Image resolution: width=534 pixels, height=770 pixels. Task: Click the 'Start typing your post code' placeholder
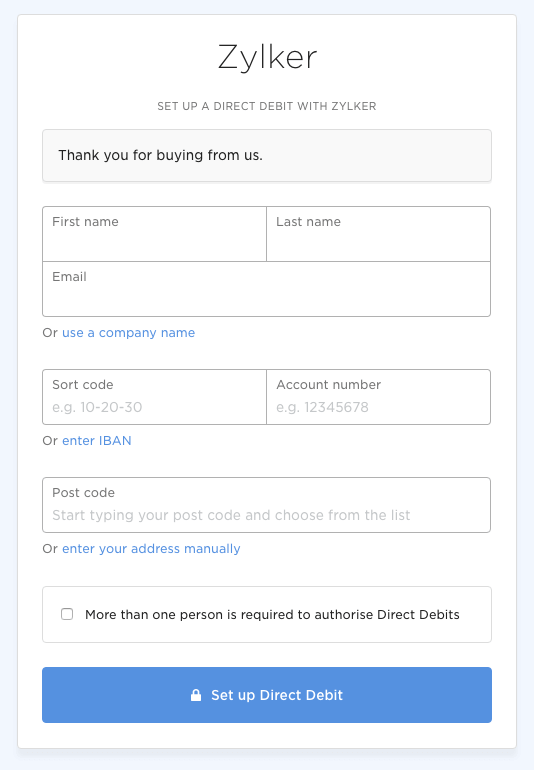231,515
